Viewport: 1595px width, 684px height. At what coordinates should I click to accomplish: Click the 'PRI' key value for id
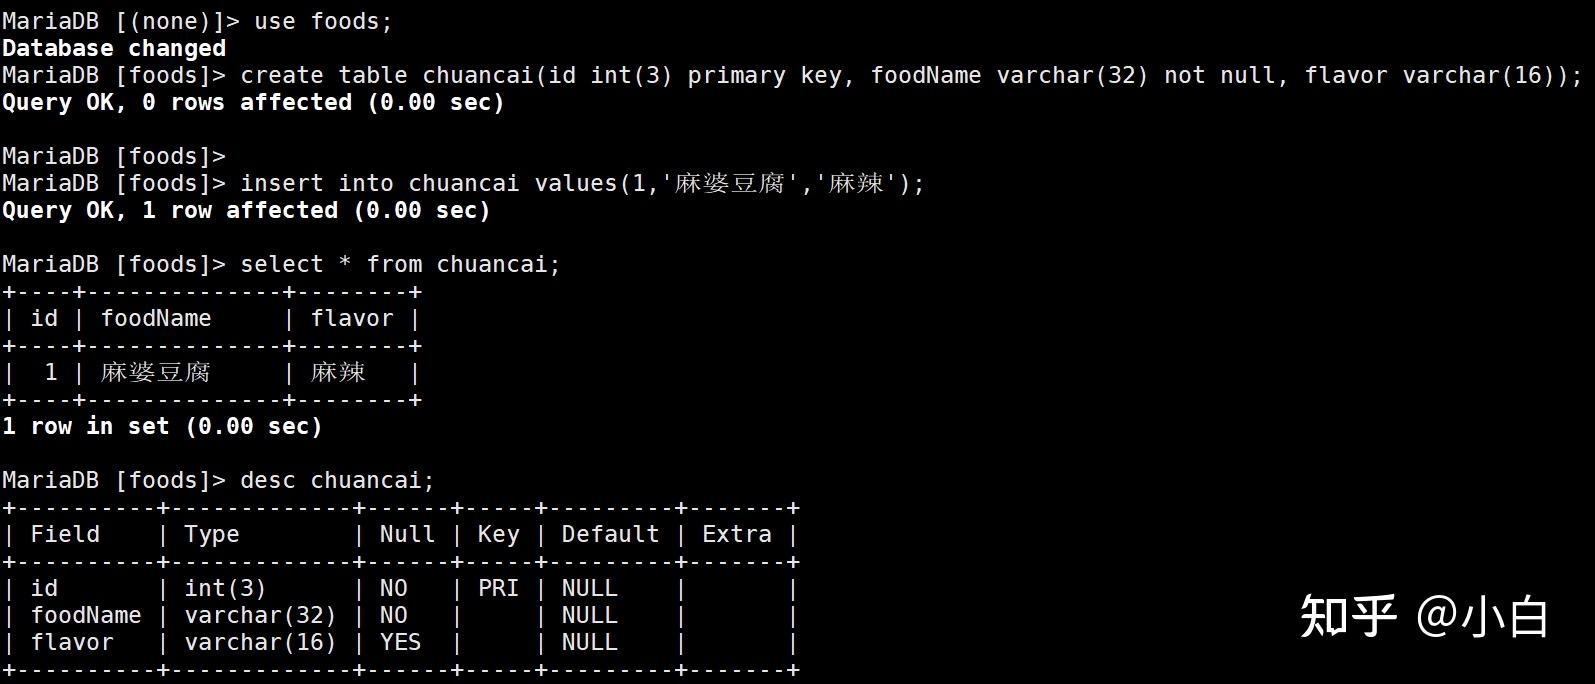coord(498,588)
